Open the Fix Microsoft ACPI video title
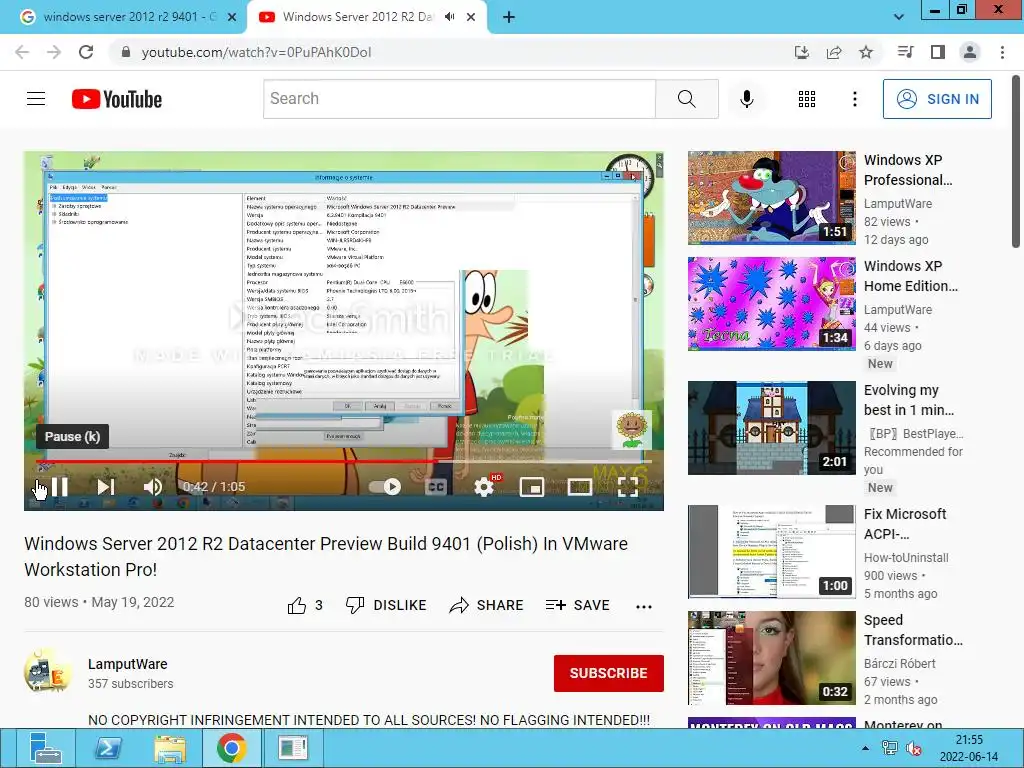The image size is (1024, 768). coord(904,524)
